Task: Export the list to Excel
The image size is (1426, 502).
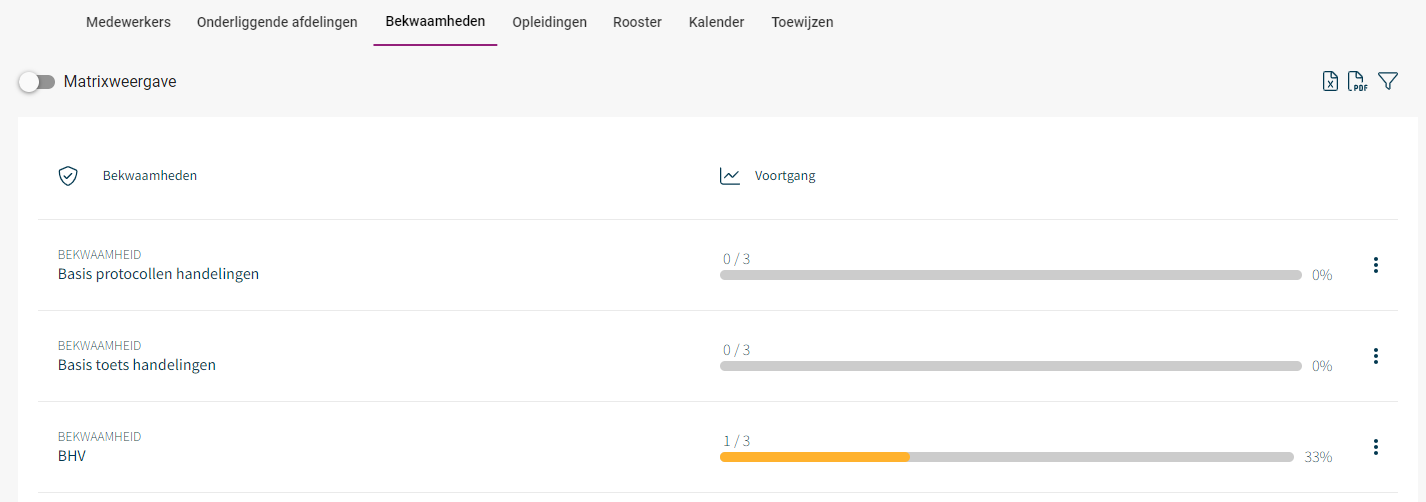Action: (1330, 82)
